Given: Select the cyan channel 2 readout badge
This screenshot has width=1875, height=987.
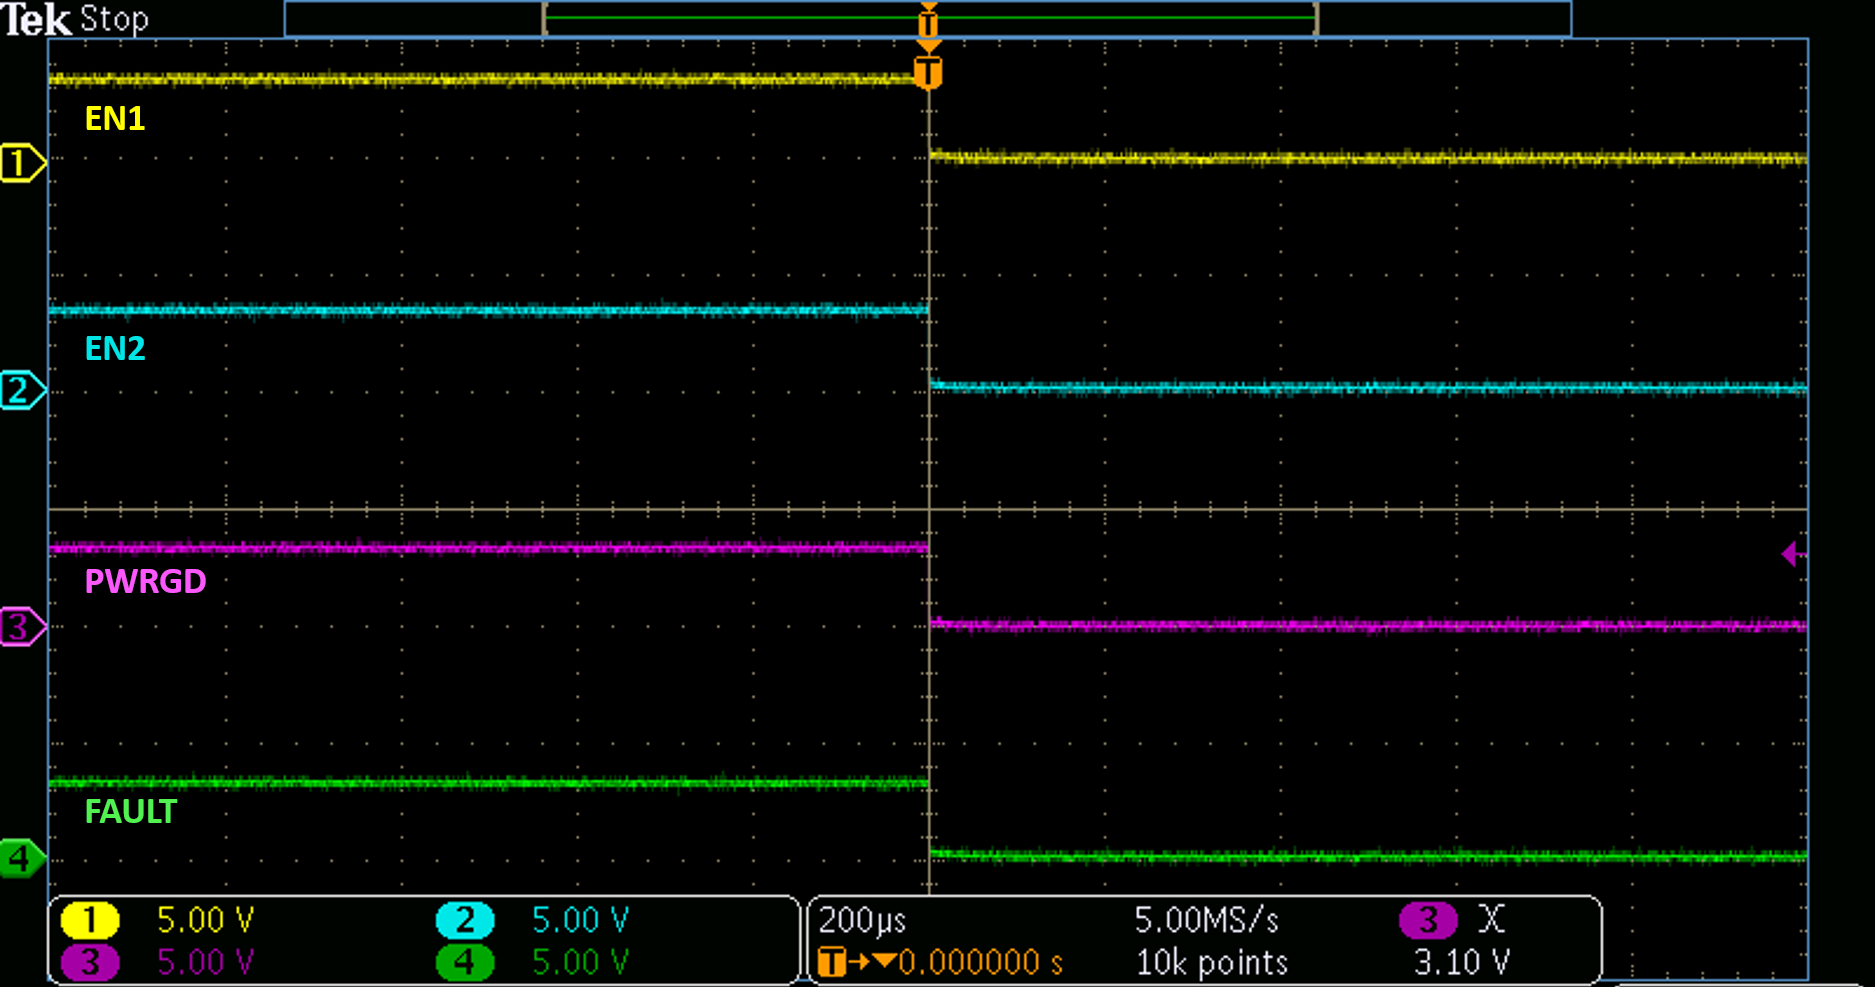Looking at the screenshot, I should pos(465,920).
